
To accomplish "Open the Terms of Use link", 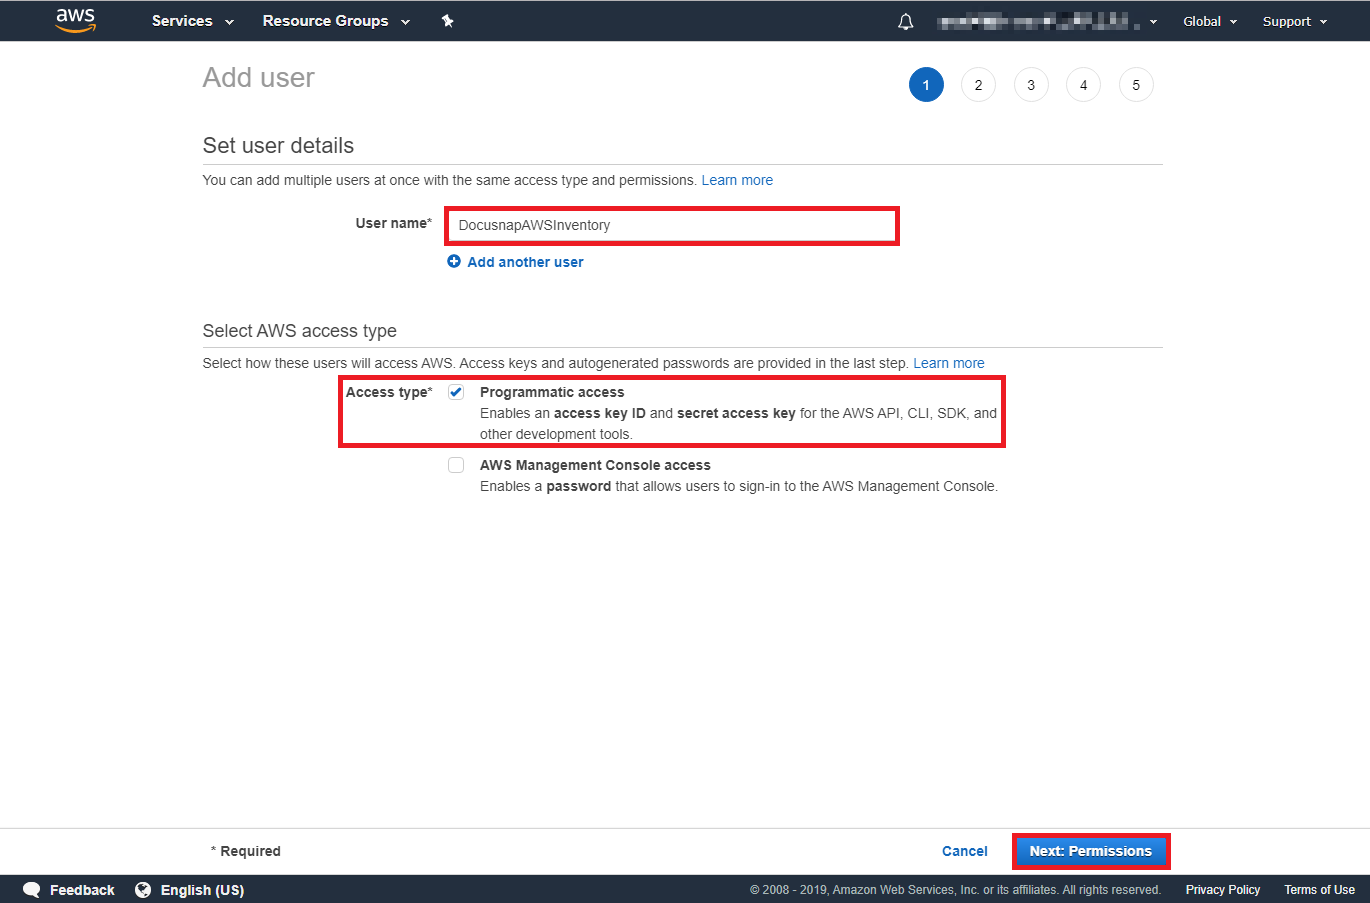I will pos(1320,890).
